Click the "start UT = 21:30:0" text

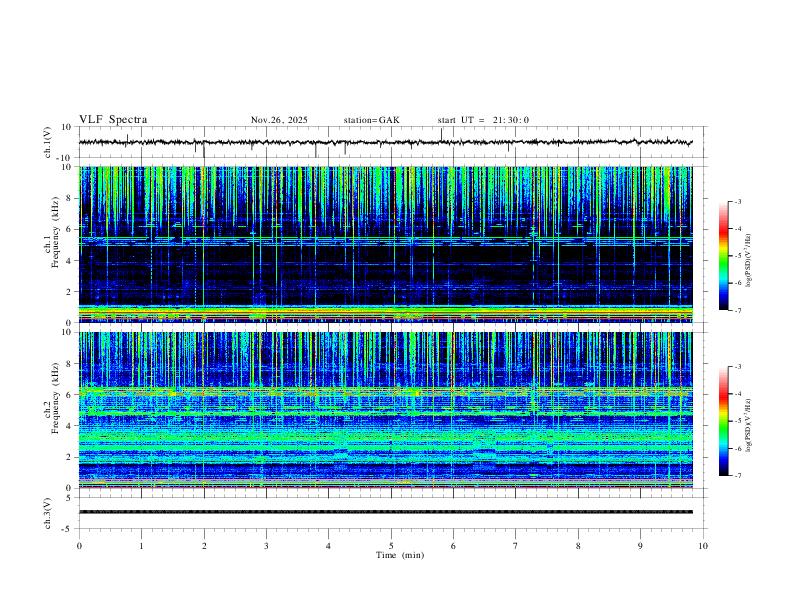(x=483, y=120)
